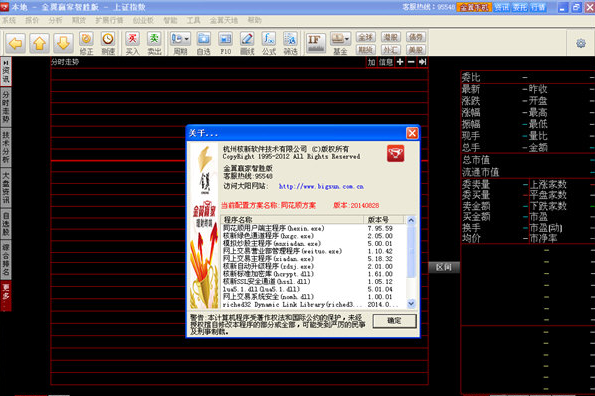The image size is (595, 396).
Task: Open the 金翼天地 menu
Action: pyautogui.click(x=224, y=20)
